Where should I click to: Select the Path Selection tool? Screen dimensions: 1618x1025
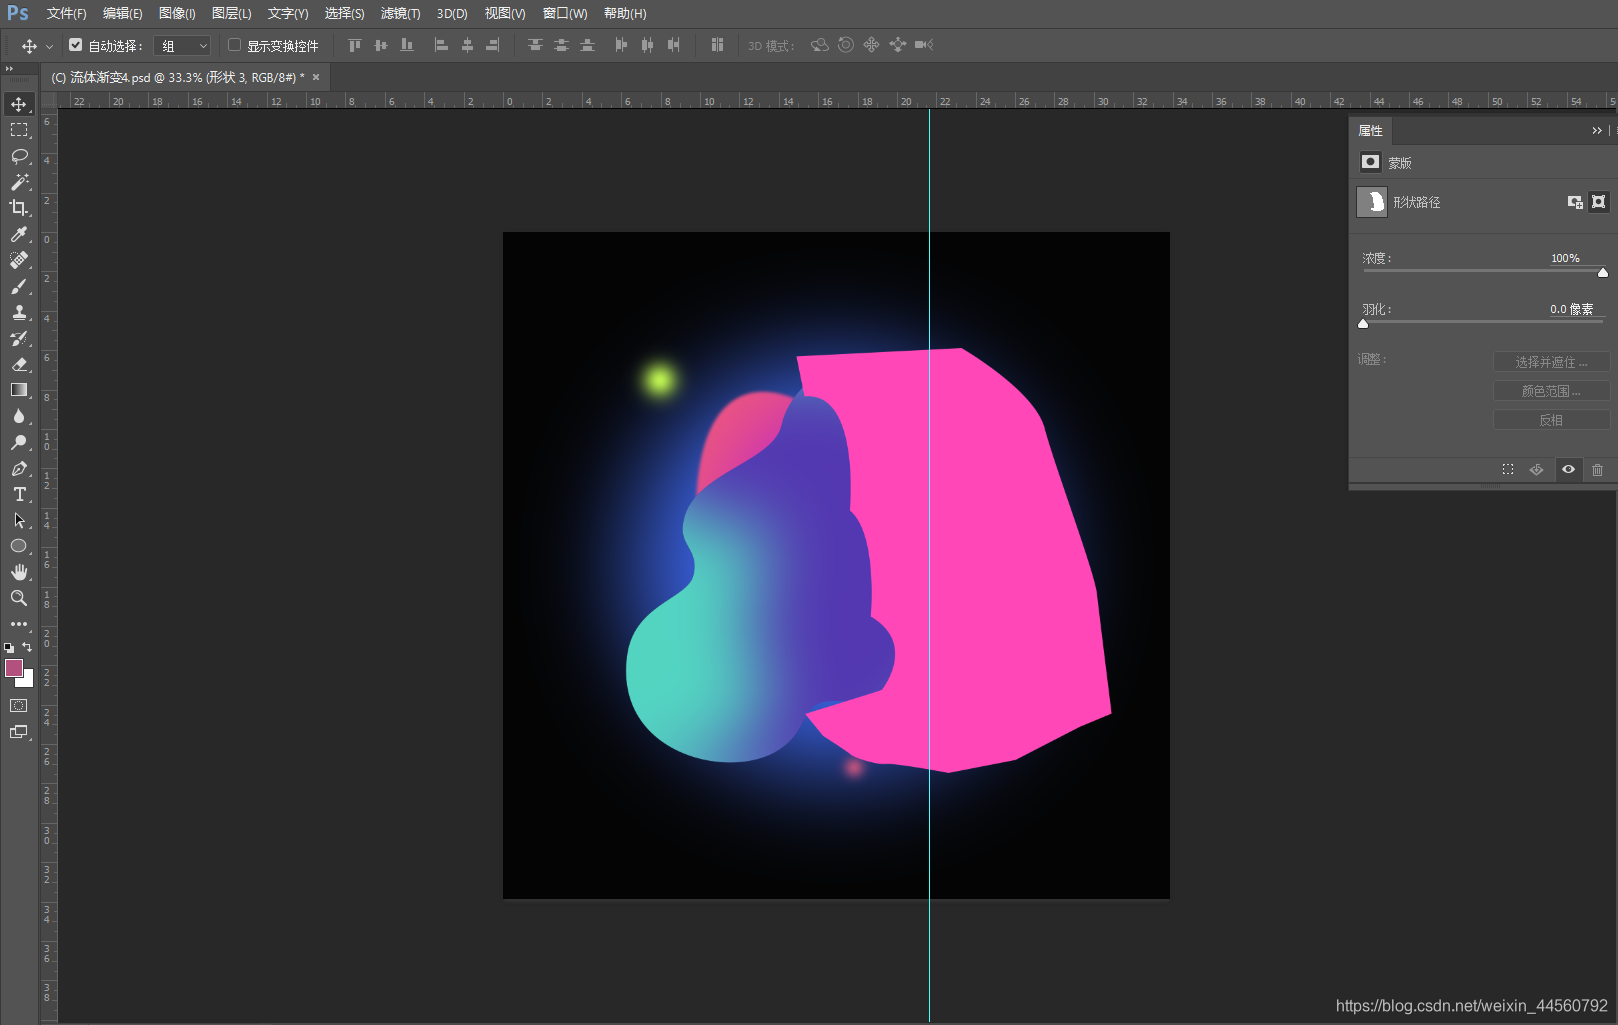coord(19,520)
